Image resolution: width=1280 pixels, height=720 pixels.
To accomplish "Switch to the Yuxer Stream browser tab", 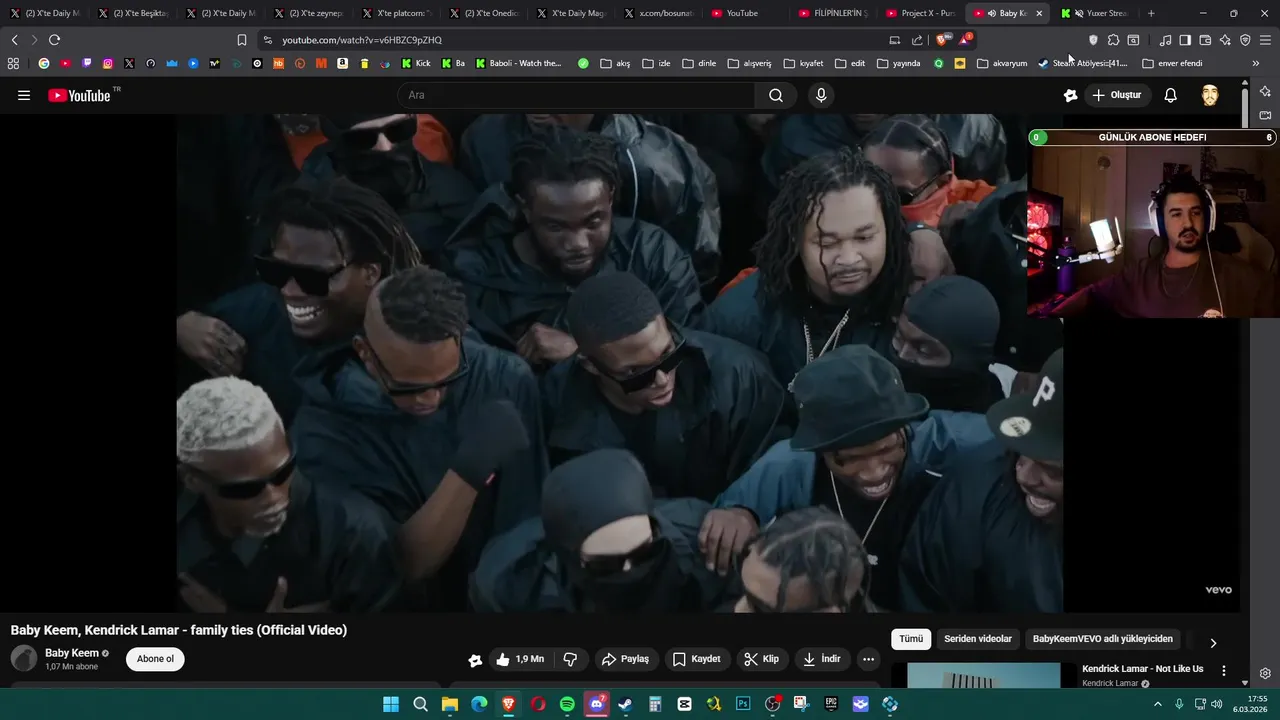I will coord(1095,13).
